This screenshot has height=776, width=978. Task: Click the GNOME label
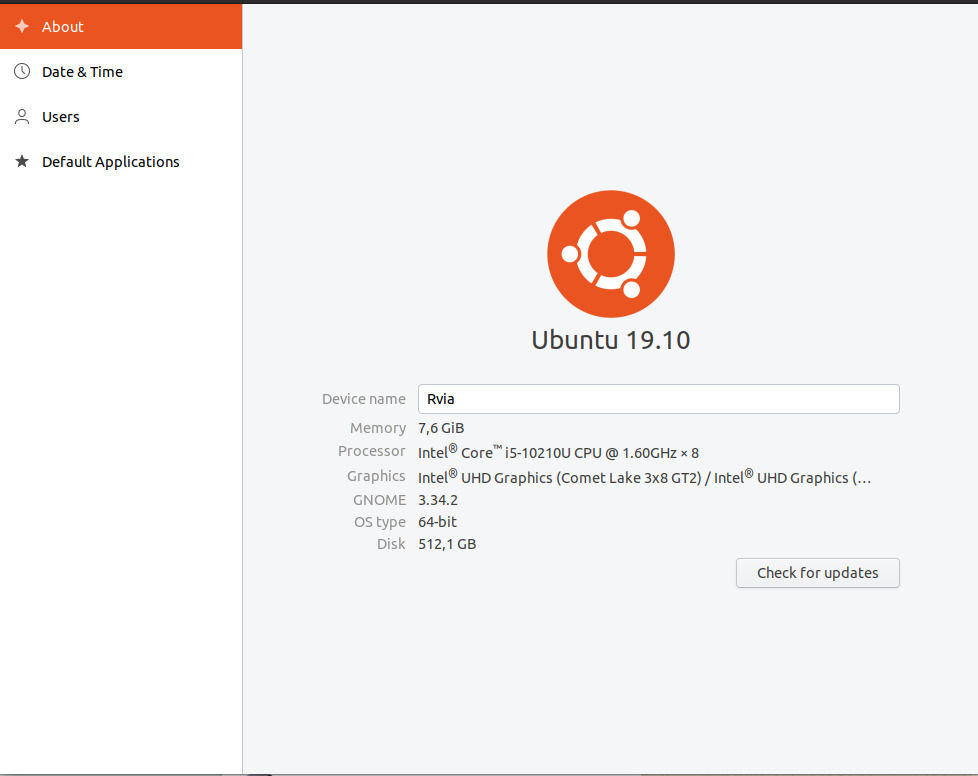tap(379, 500)
